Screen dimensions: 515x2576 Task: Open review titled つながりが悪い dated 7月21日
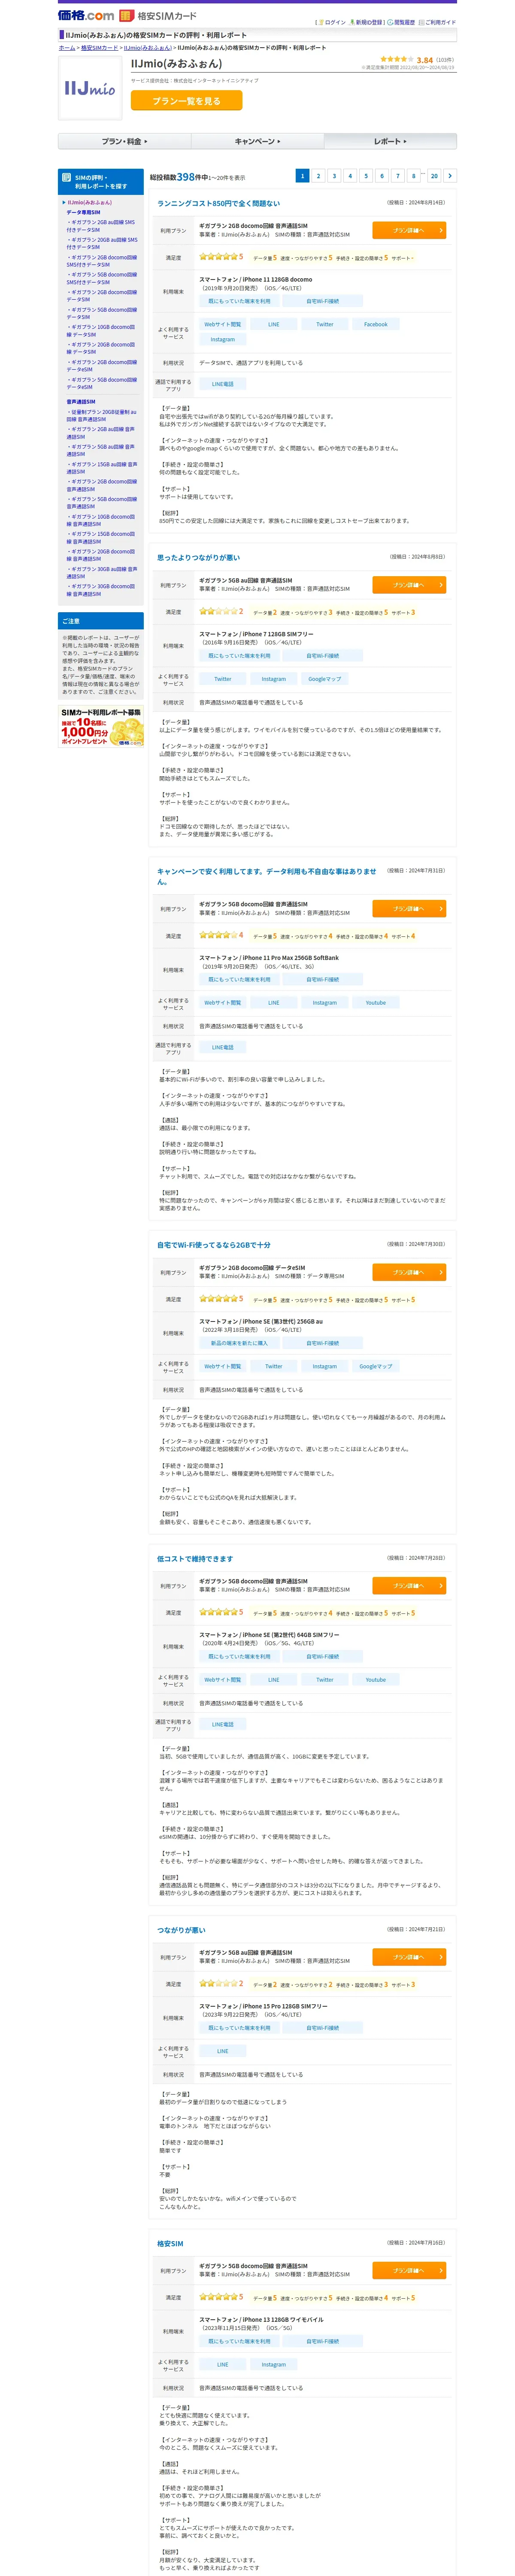click(x=181, y=1930)
